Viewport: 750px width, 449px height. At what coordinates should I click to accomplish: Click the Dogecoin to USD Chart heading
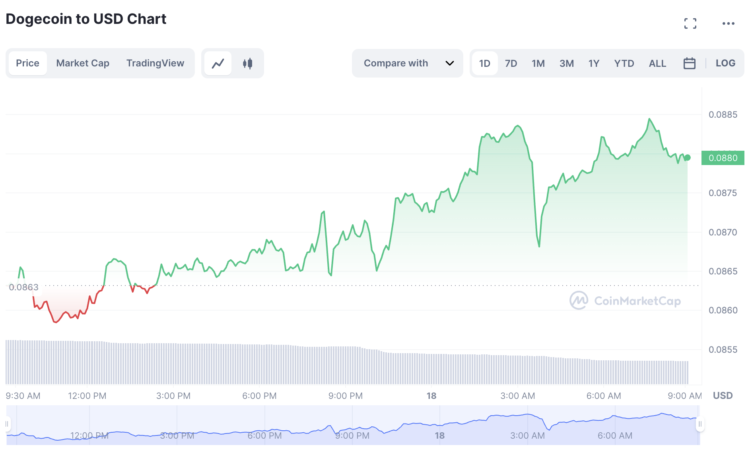[x=86, y=19]
